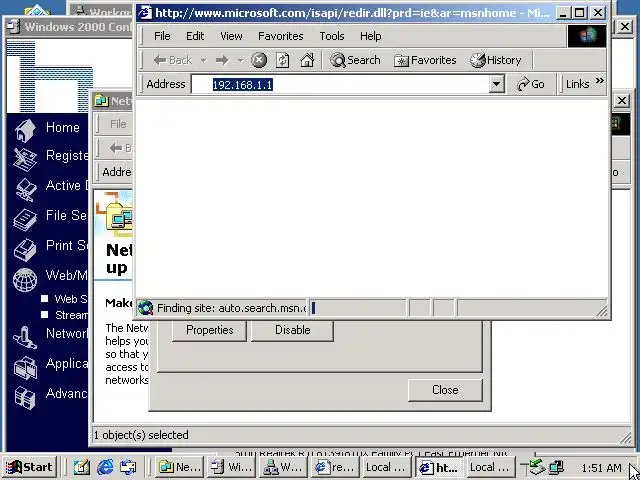Screen dimensions: 640x480
Task: Open the File menu in the Network window
Action: coord(118,124)
